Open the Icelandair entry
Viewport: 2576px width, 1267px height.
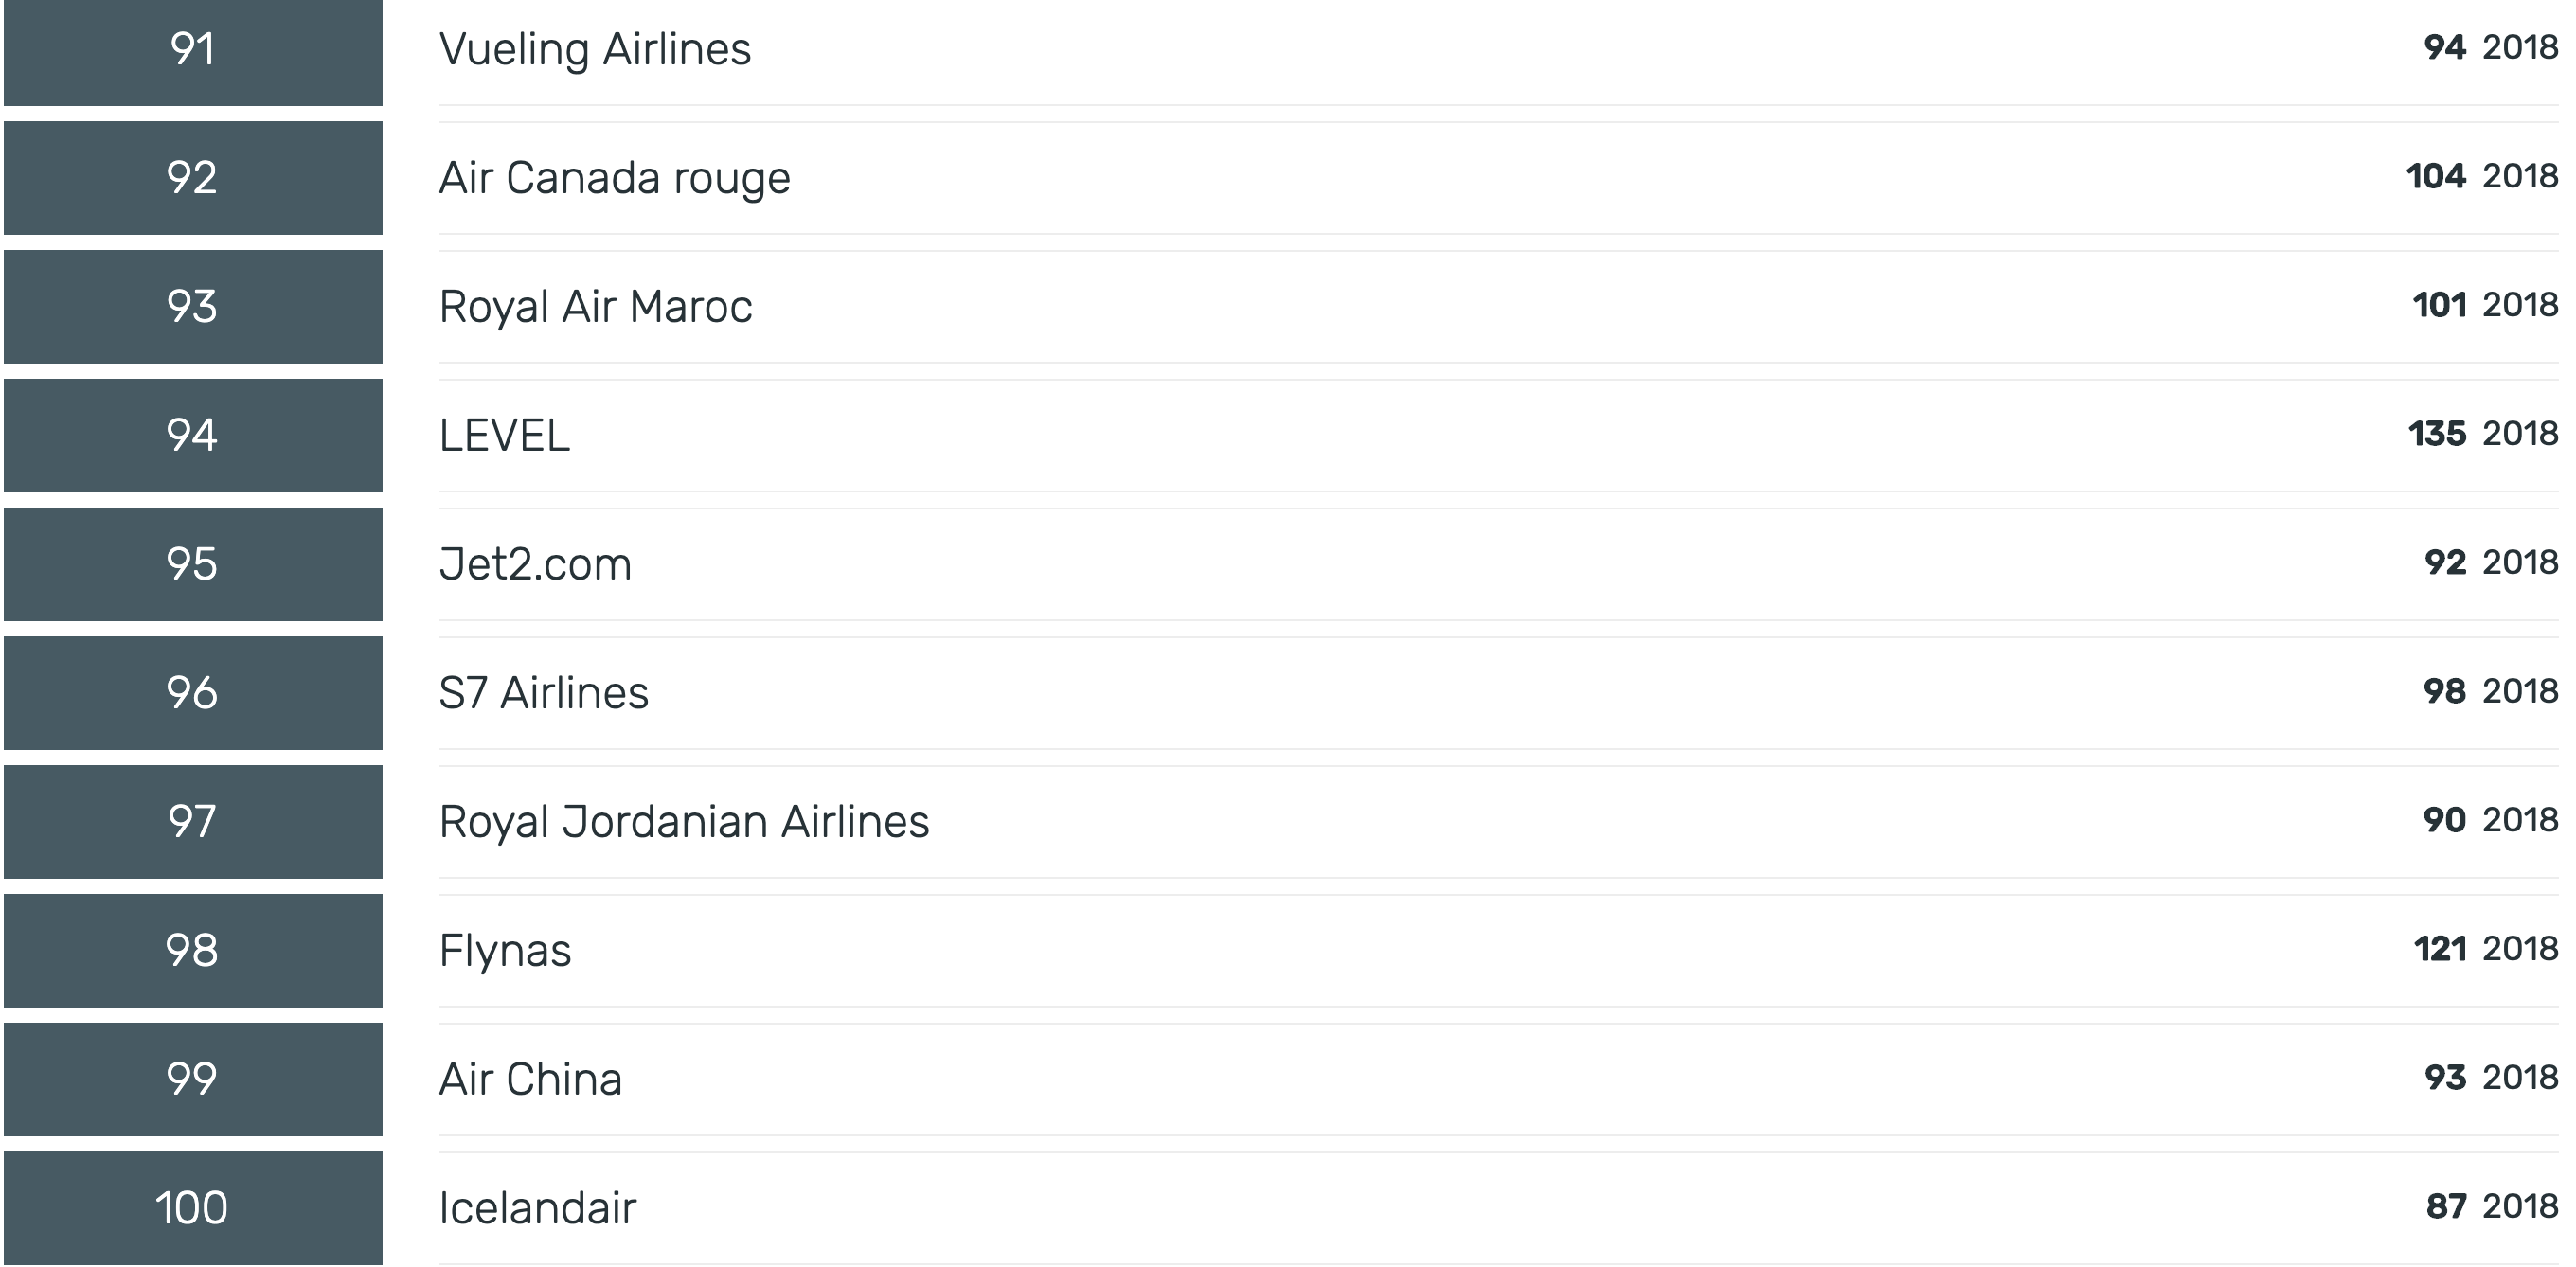[x=537, y=1208]
